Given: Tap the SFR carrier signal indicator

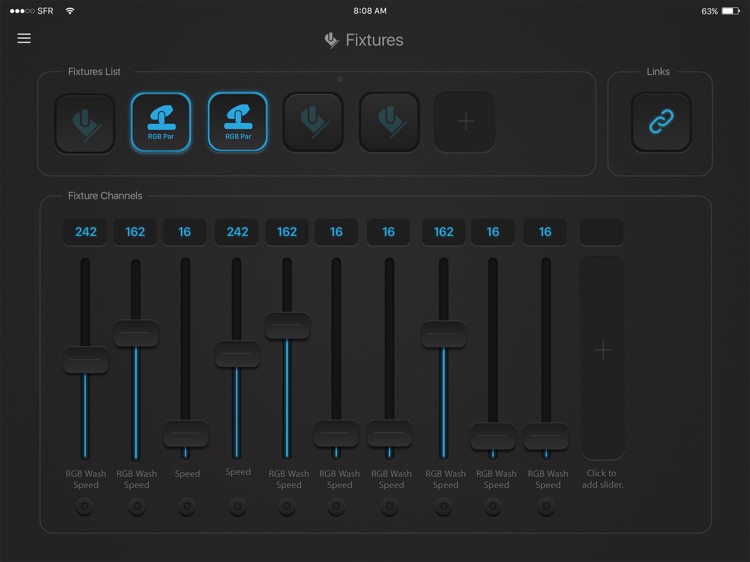Looking at the screenshot, I should [x=32, y=11].
